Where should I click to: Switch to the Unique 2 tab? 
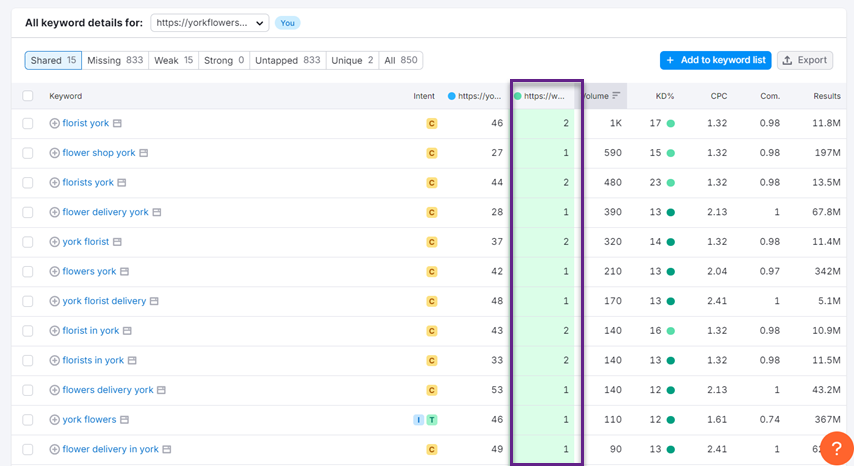352,60
